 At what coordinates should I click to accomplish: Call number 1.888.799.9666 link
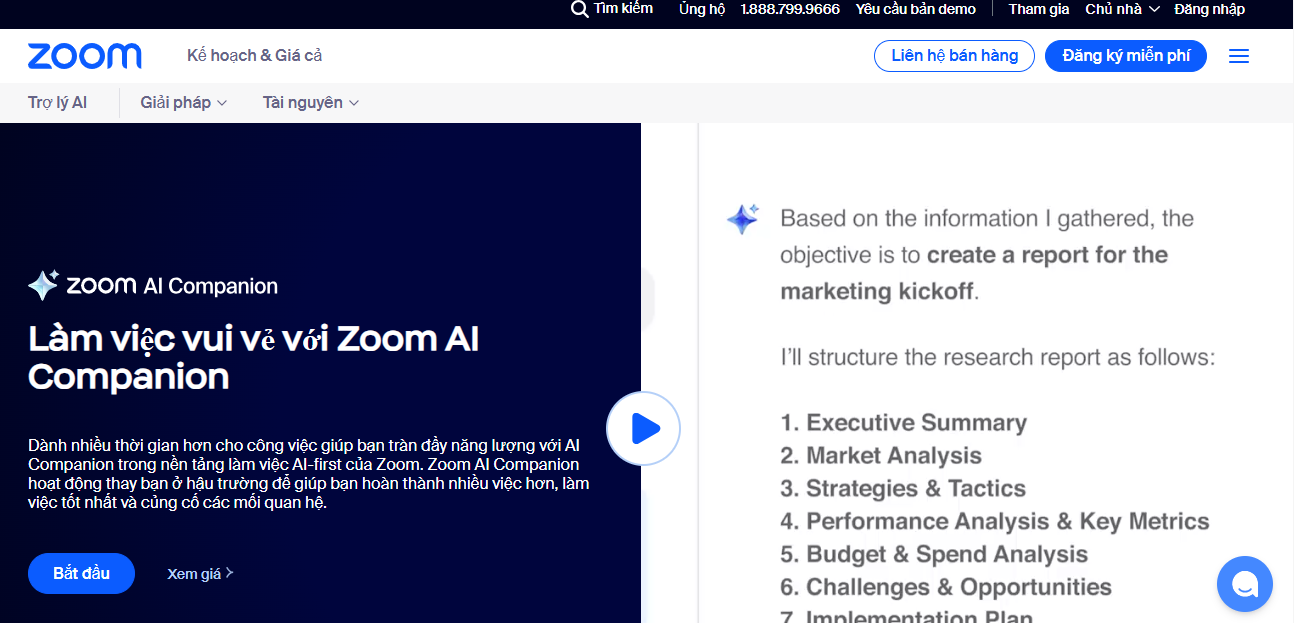click(x=790, y=9)
